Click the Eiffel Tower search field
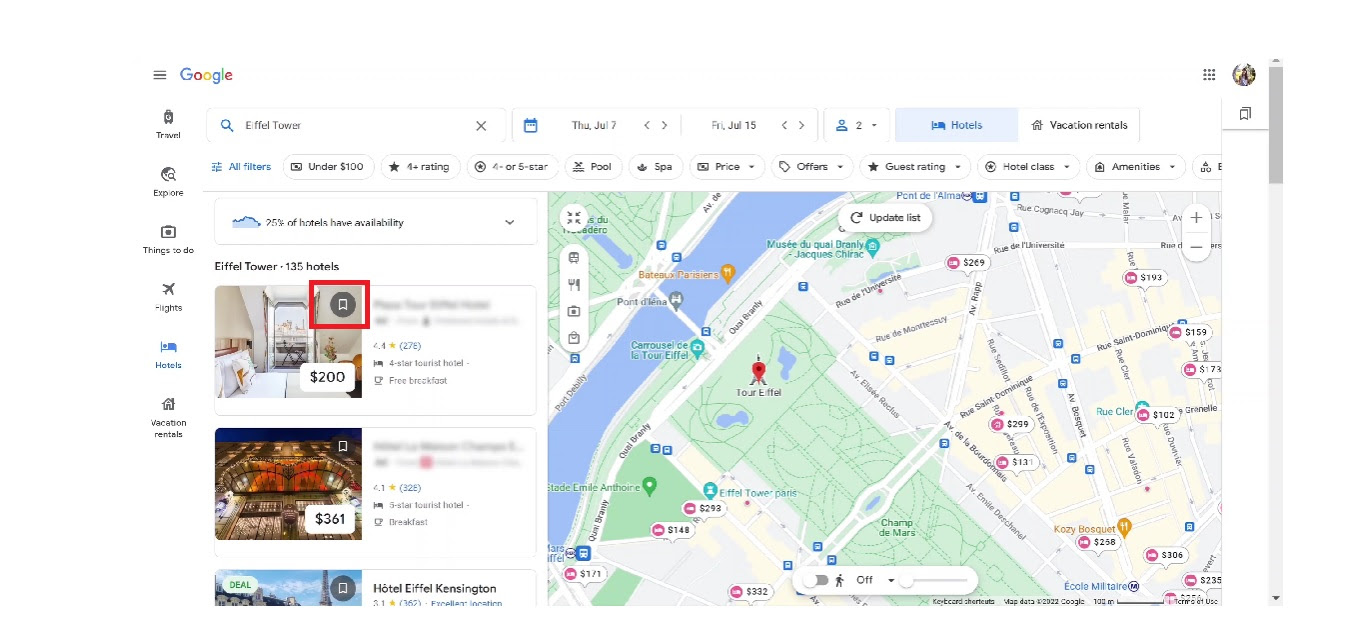1361x621 pixels. pos(355,126)
